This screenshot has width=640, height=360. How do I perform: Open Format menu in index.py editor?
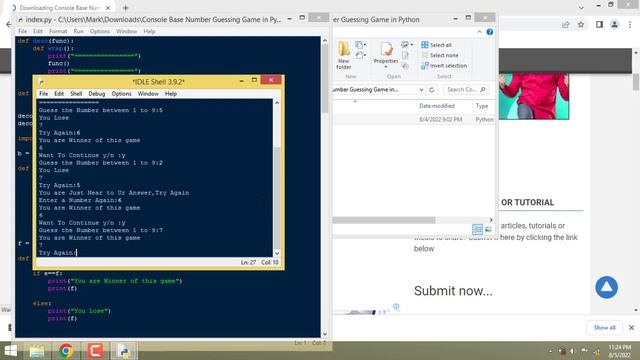tap(58, 31)
